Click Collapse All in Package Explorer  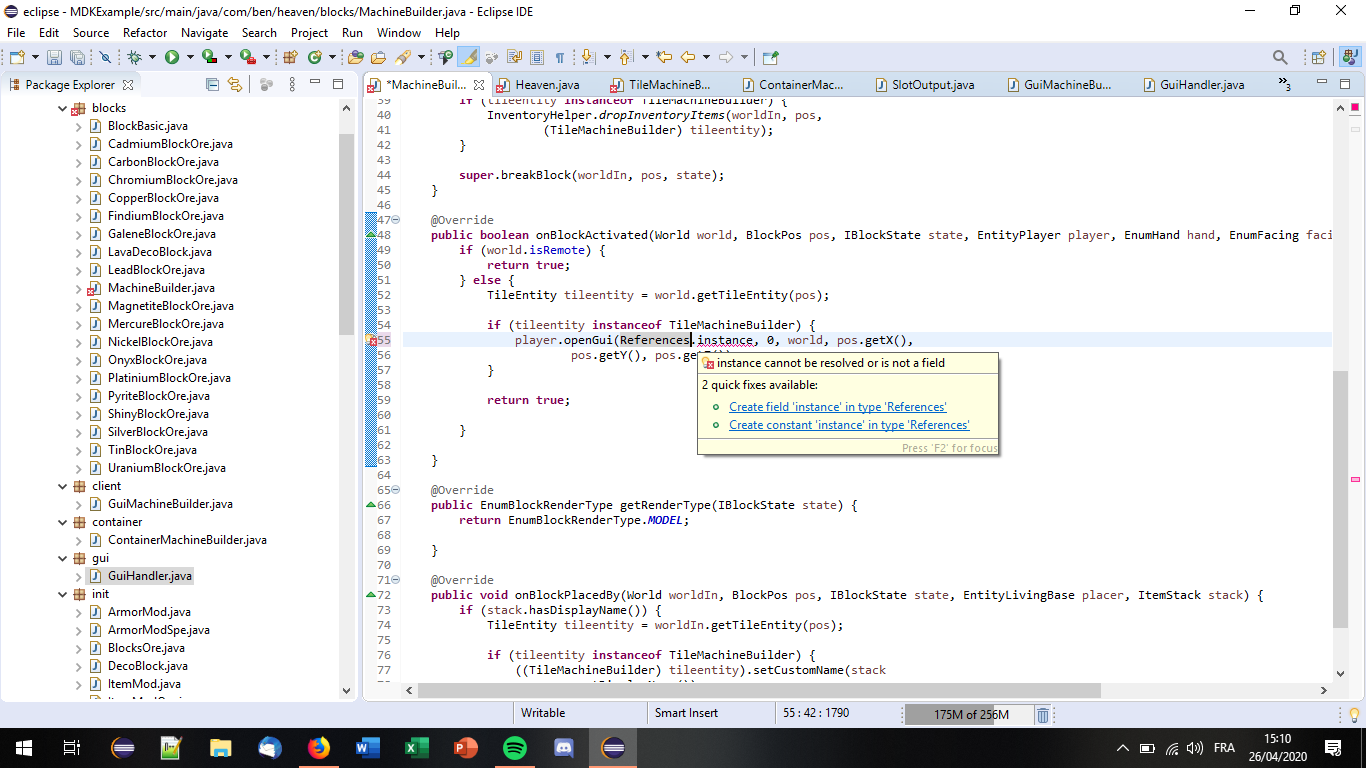tap(212, 85)
